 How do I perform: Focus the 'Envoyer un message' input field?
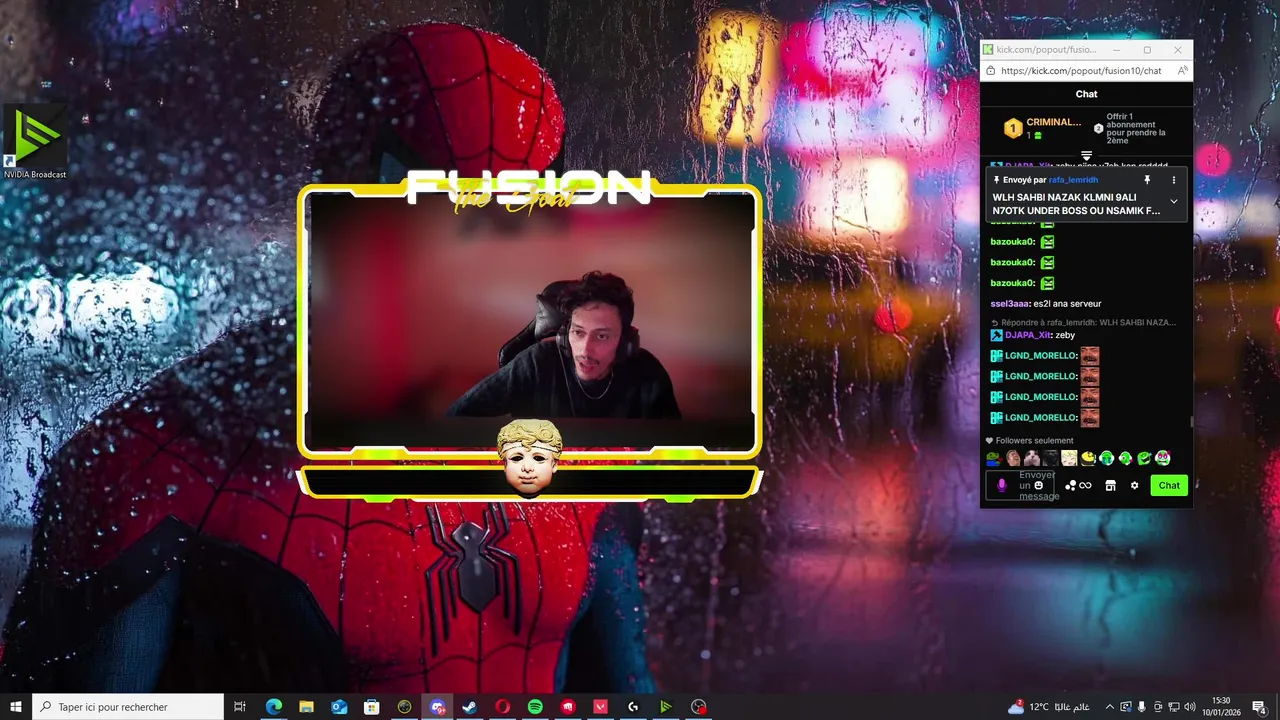1022,485
